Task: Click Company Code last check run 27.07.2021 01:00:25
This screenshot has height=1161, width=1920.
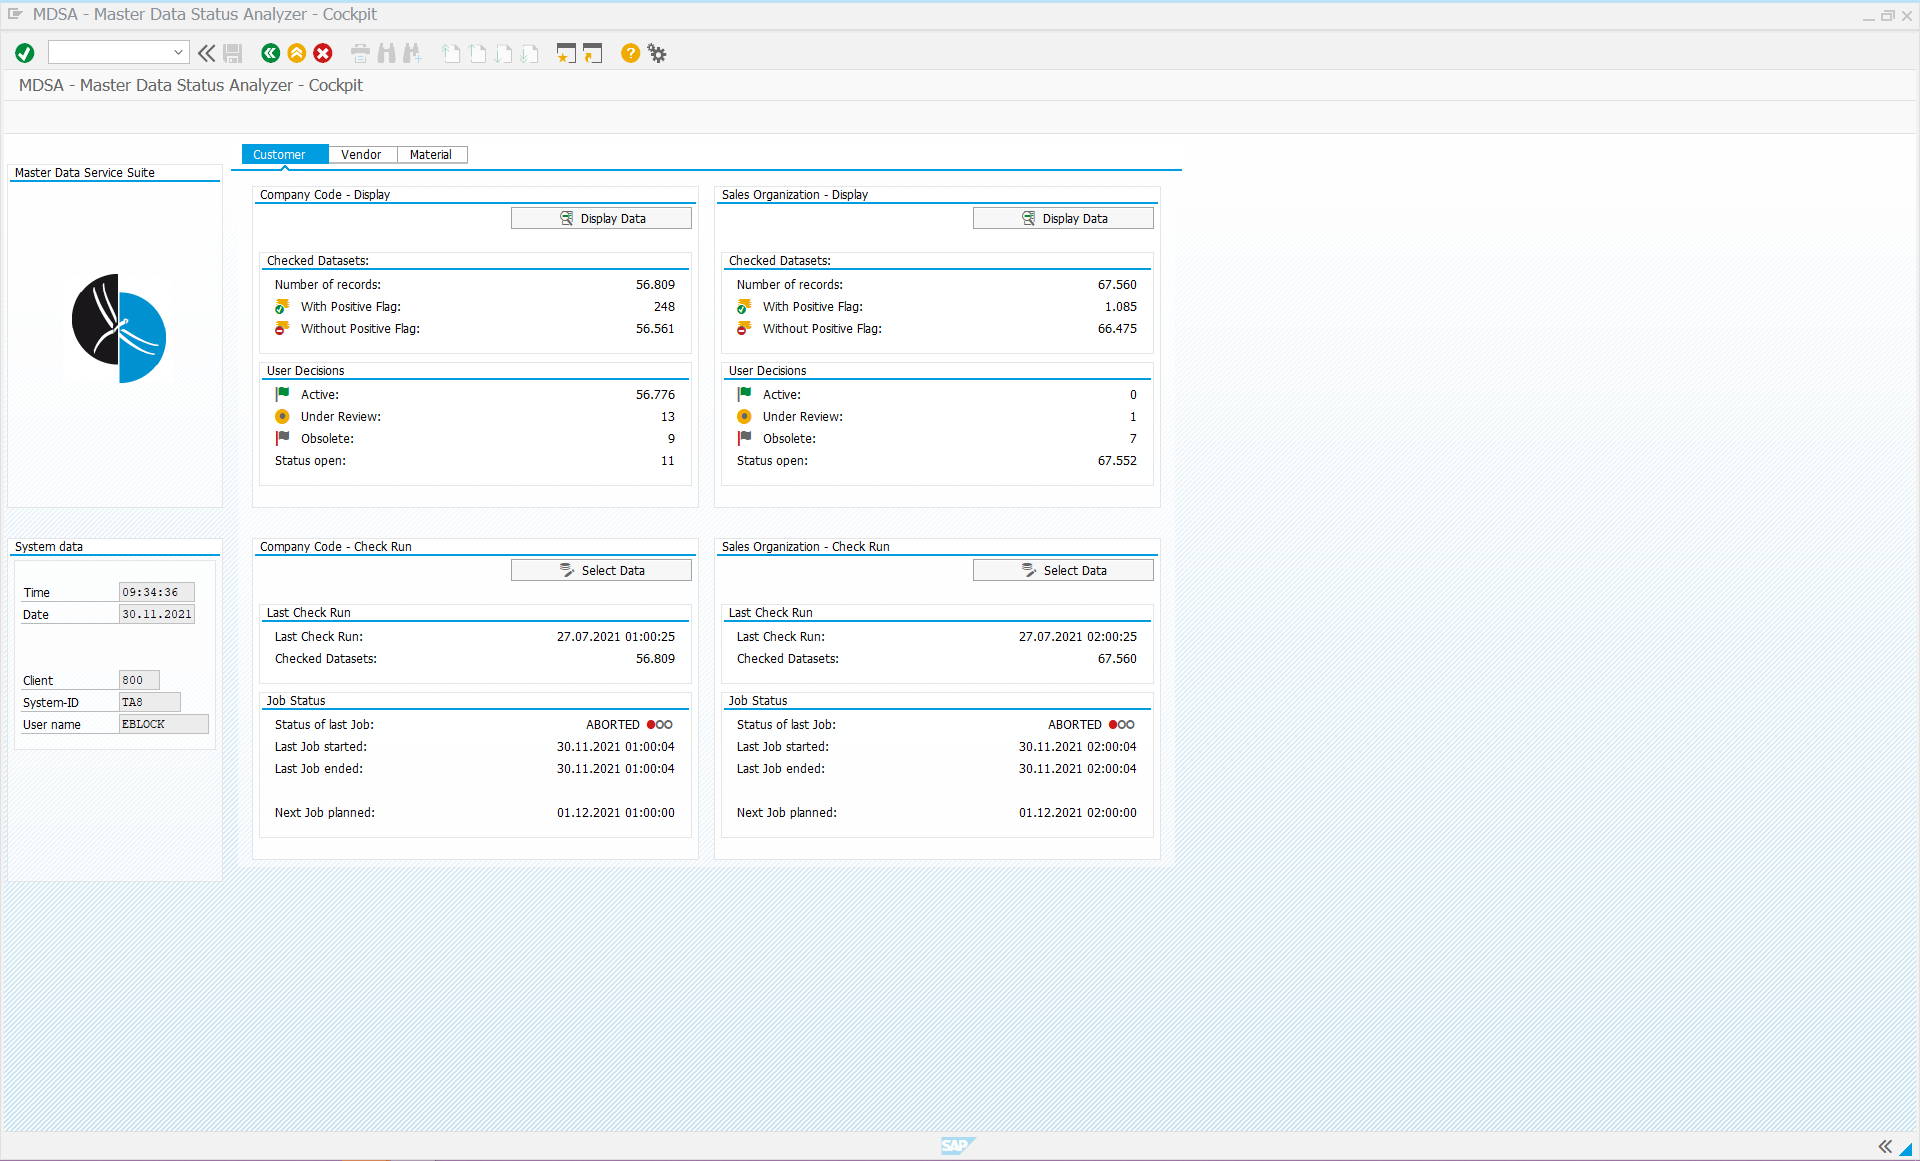Action: click(616, 637)
